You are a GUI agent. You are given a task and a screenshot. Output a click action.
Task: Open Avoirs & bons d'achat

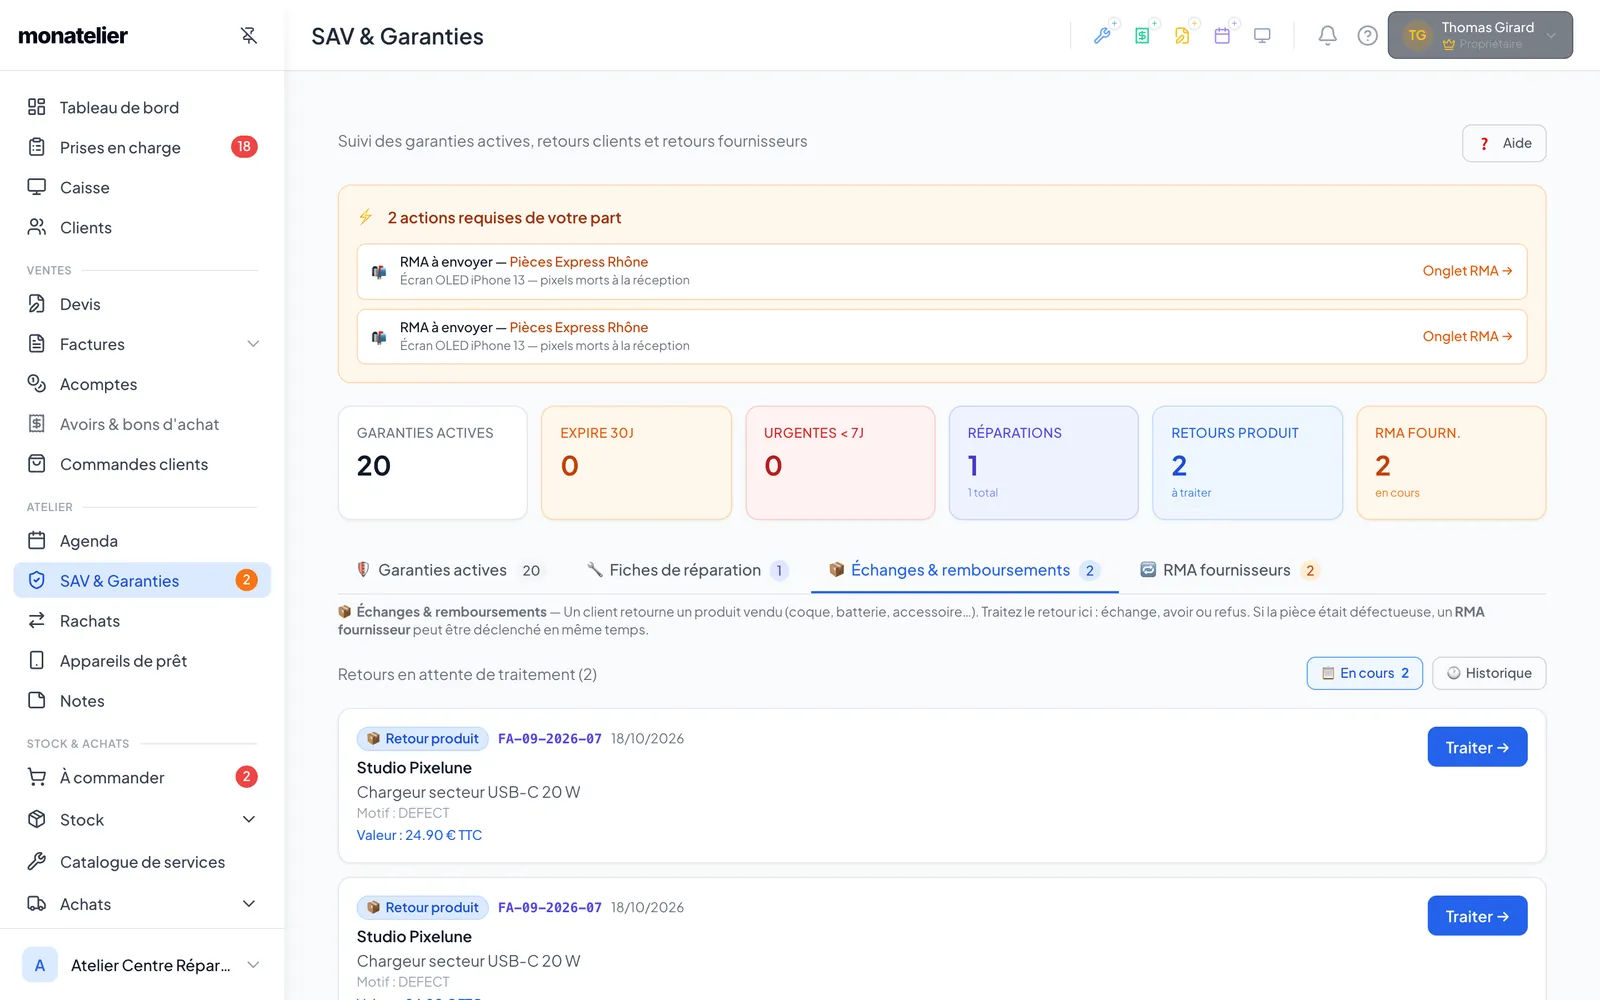click(x=142, y=424)
